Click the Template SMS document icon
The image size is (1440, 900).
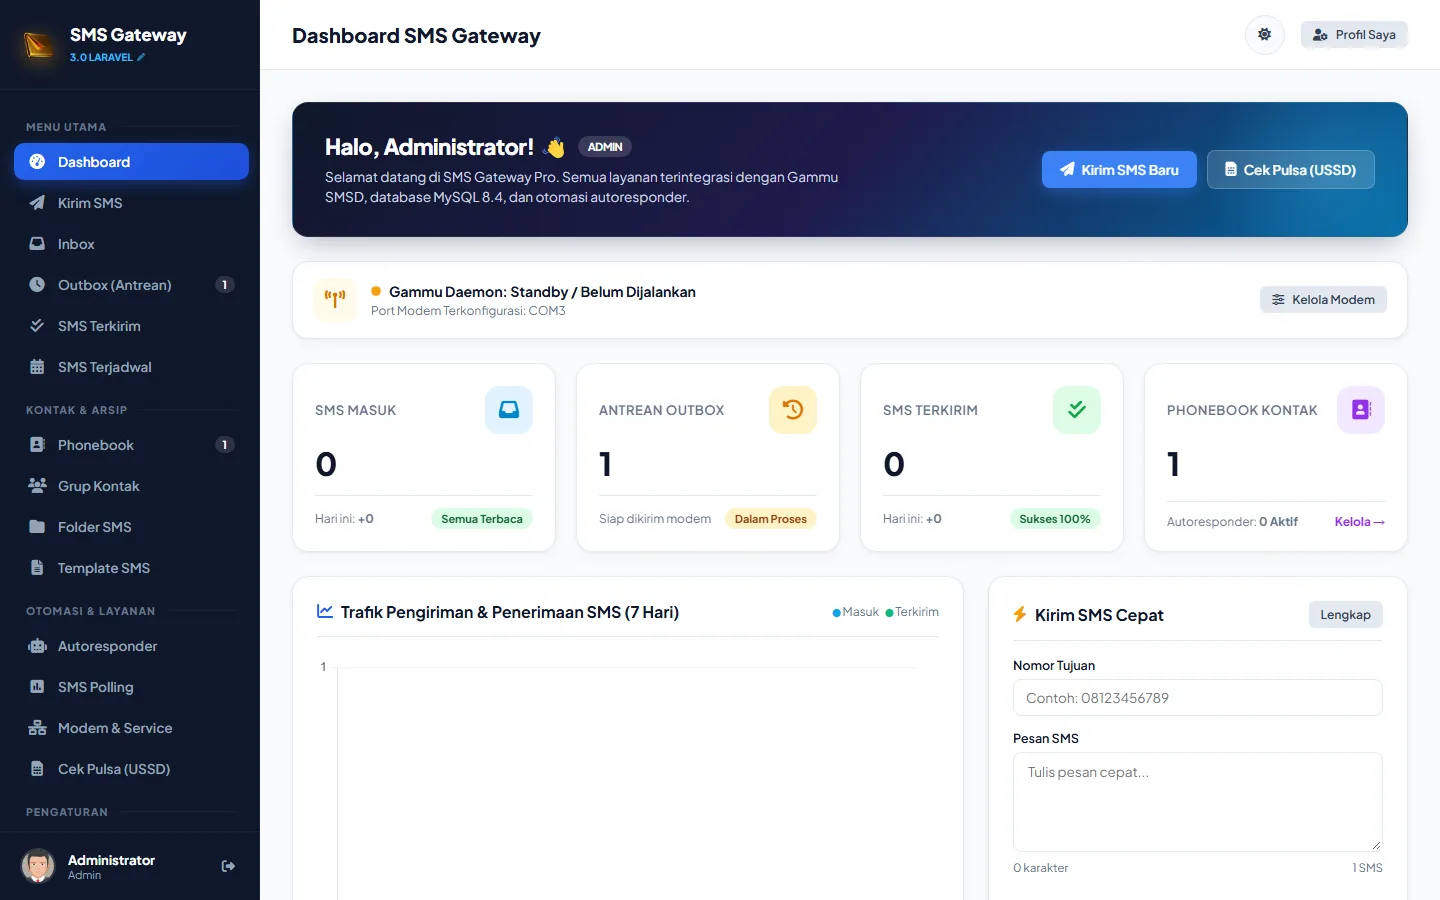click(x=37, y=568)
